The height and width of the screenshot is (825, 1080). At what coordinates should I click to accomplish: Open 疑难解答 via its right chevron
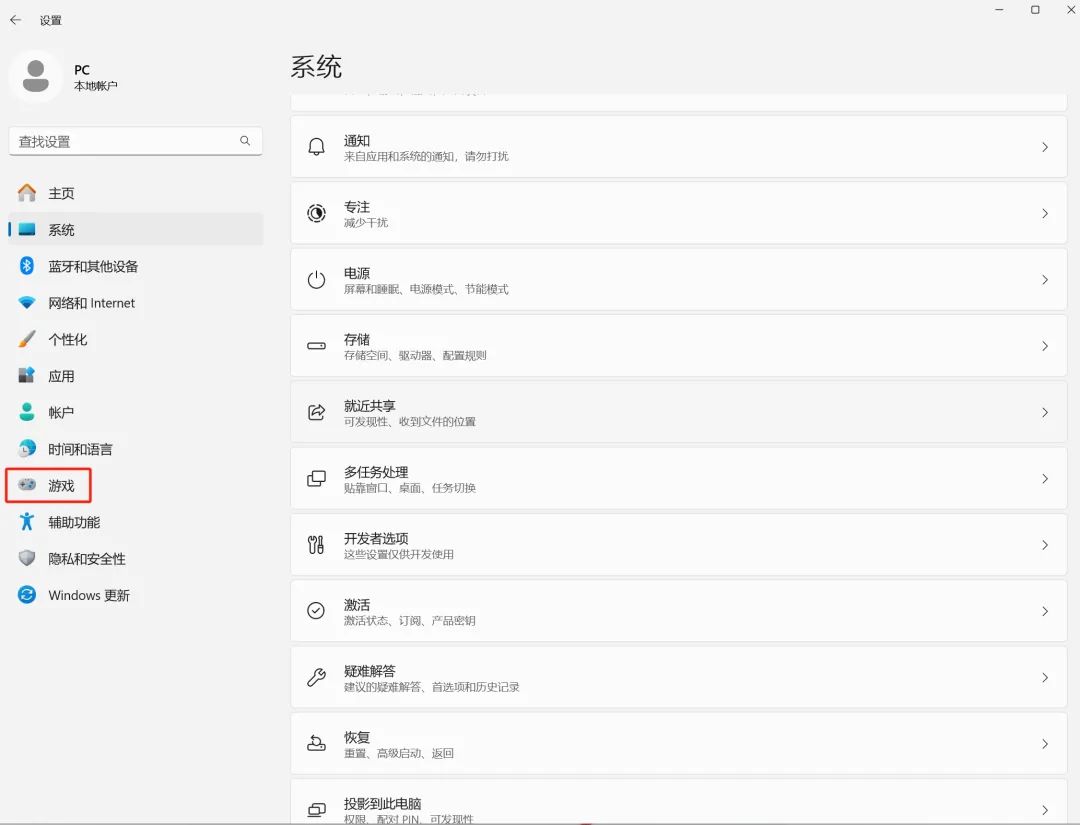1045,677
